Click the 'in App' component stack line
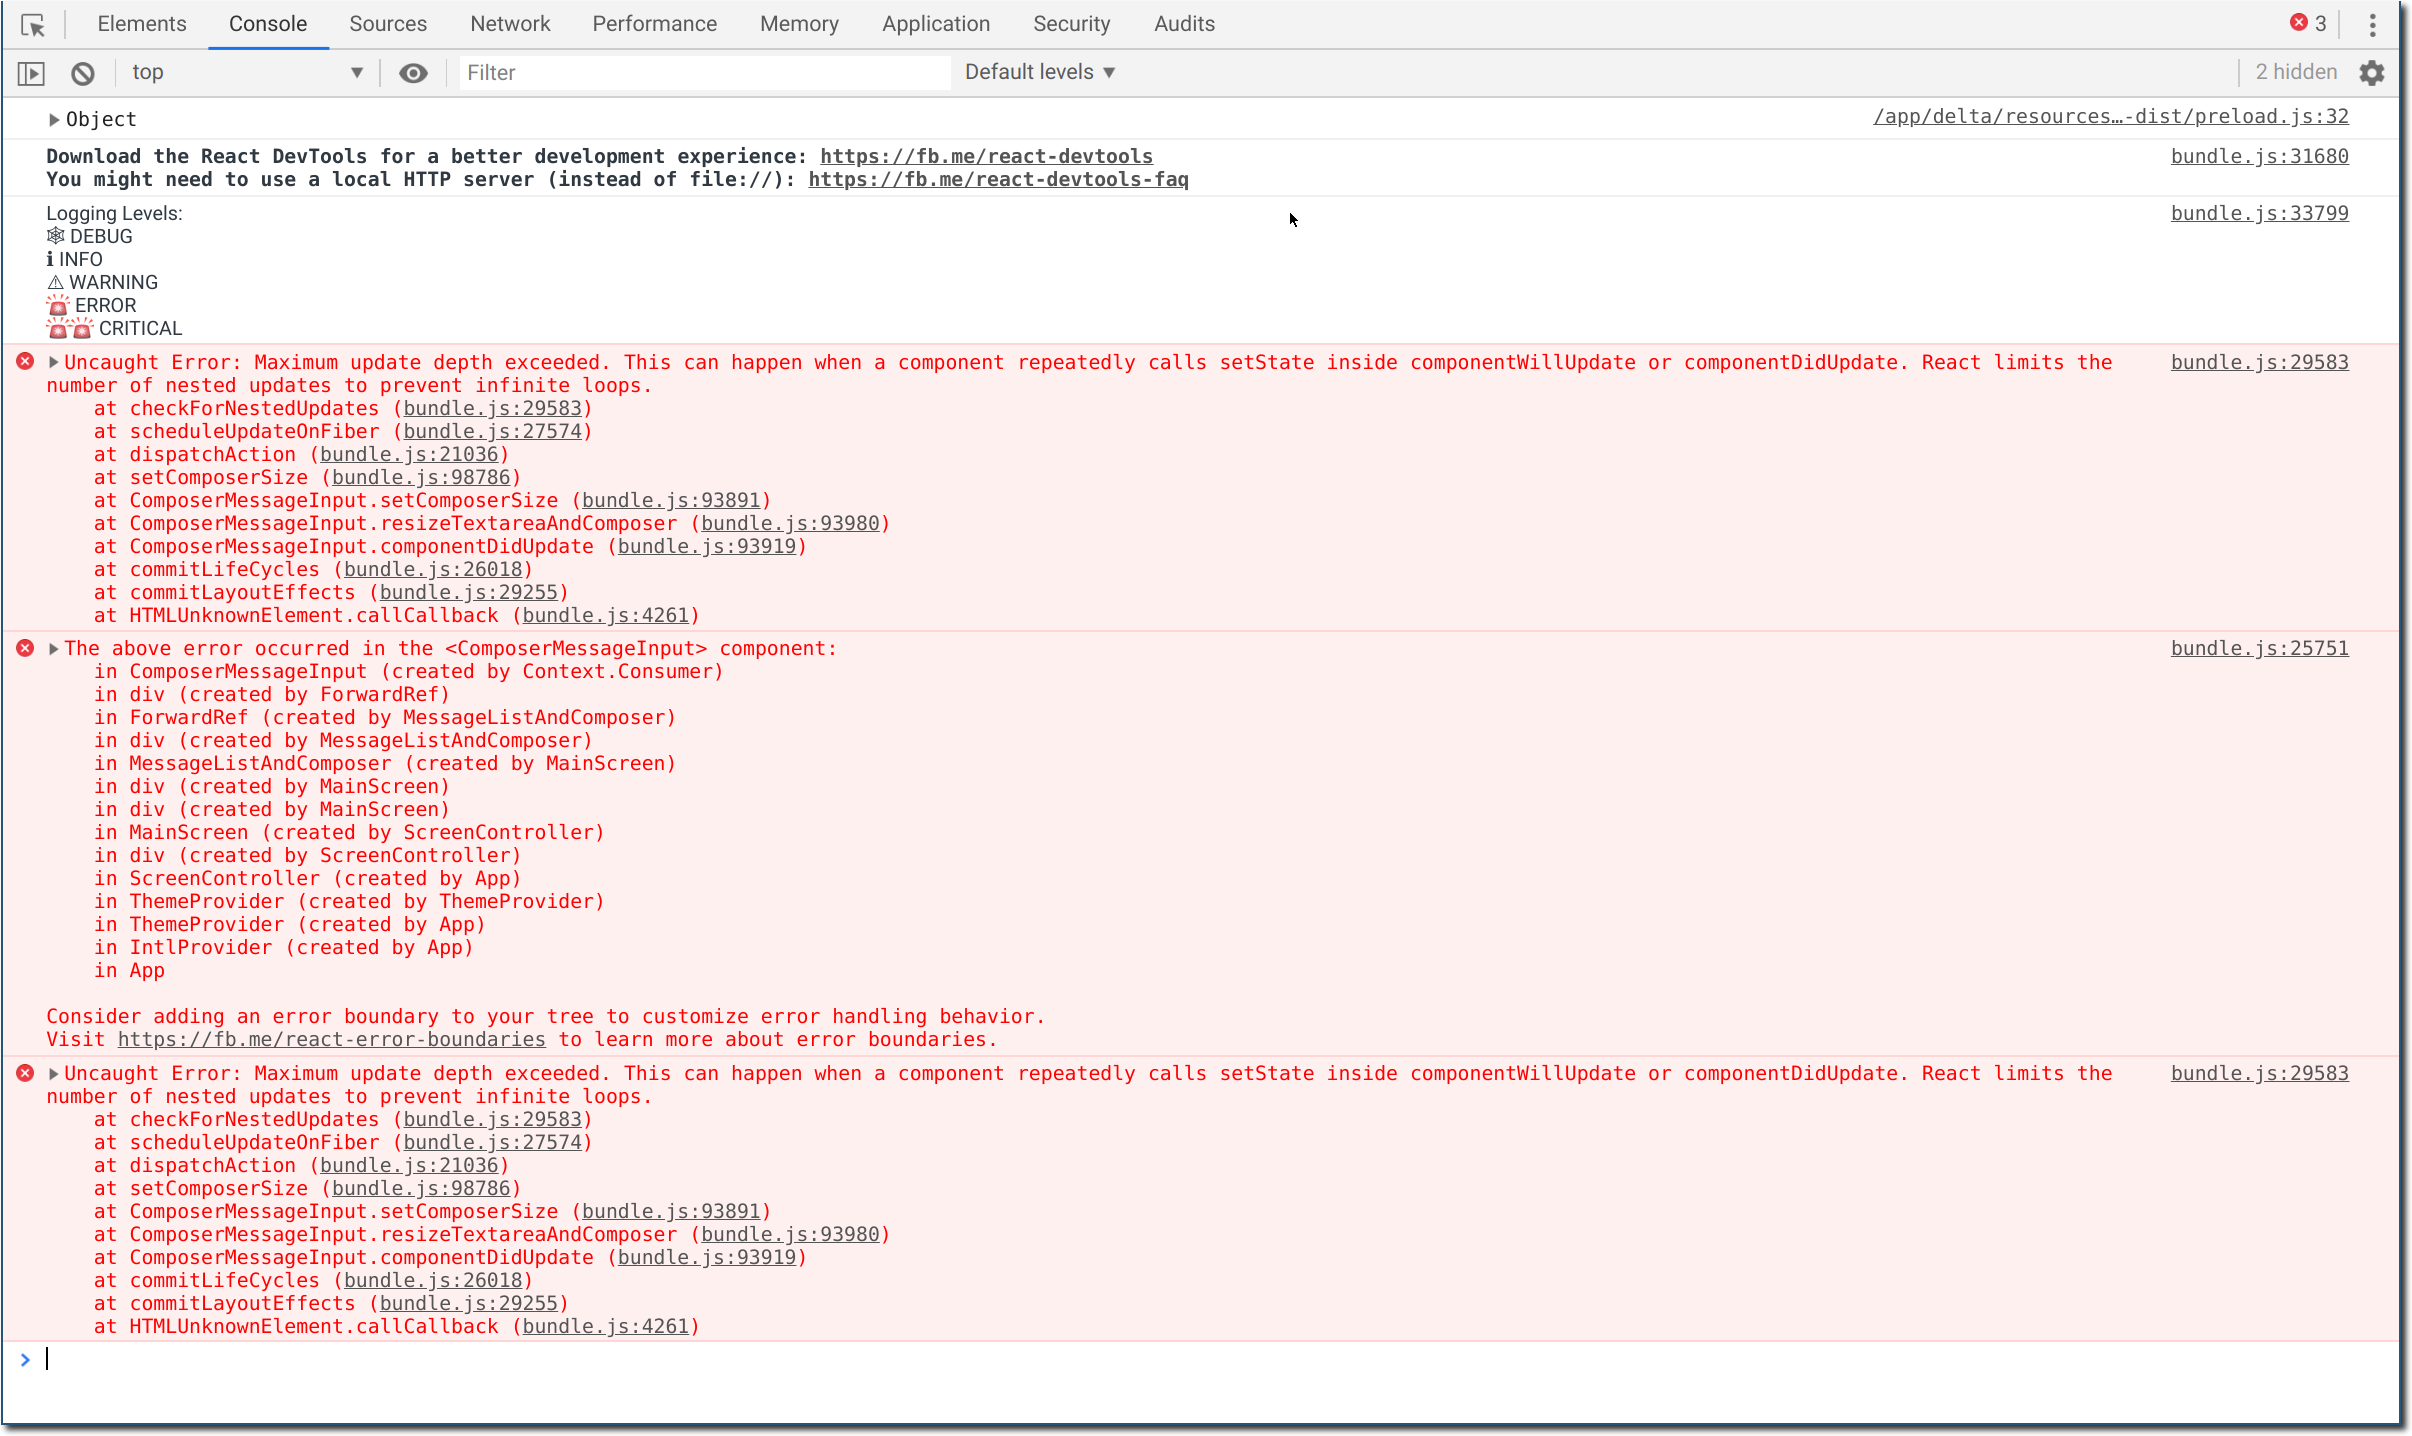Viewport: 2412px width, 1436px height. 130,971
